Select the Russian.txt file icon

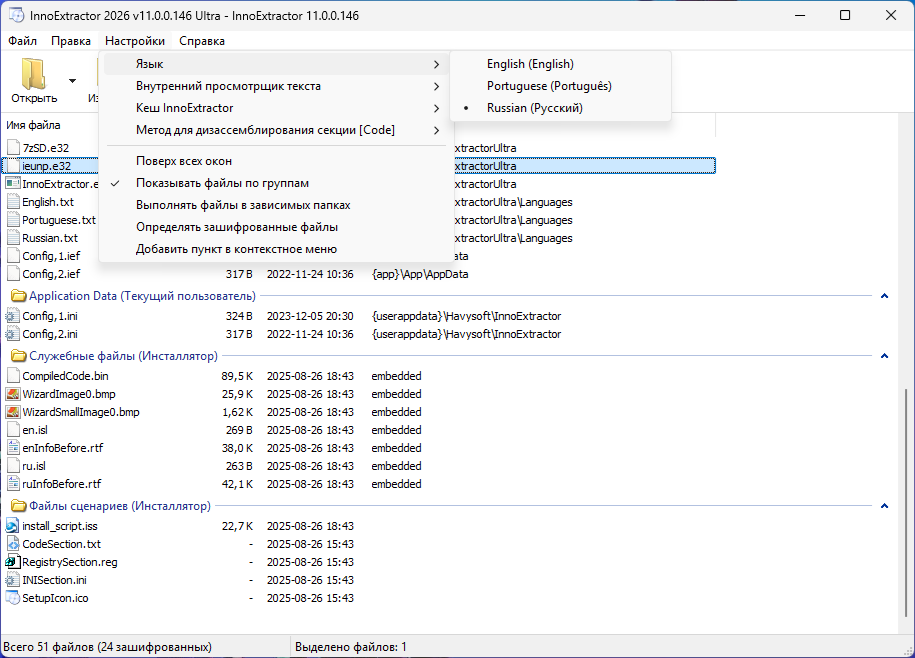[13, 238]
